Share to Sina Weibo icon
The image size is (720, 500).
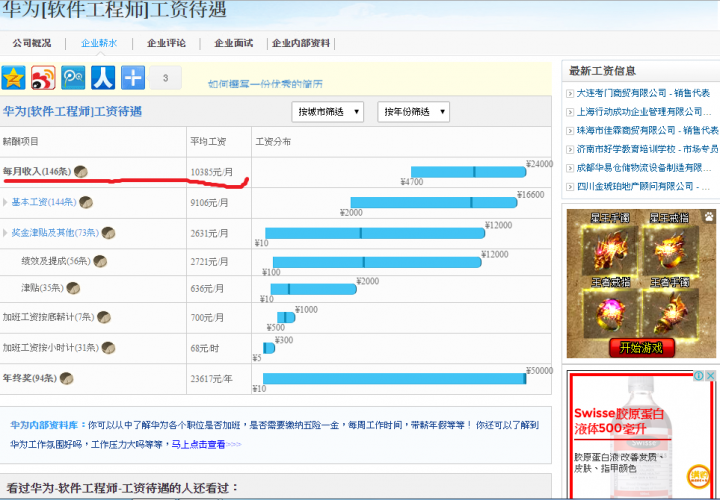tap(43, 78)
